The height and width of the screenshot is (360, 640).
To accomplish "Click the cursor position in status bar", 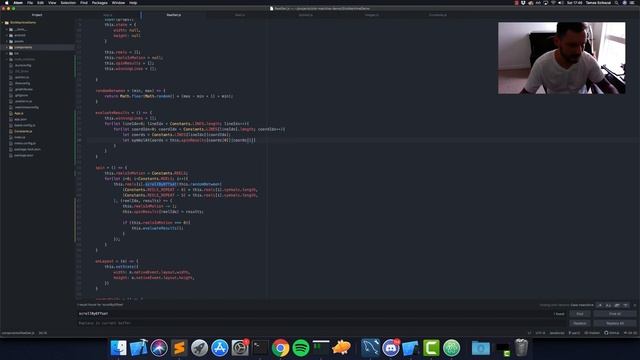I will tap(42, 333).
